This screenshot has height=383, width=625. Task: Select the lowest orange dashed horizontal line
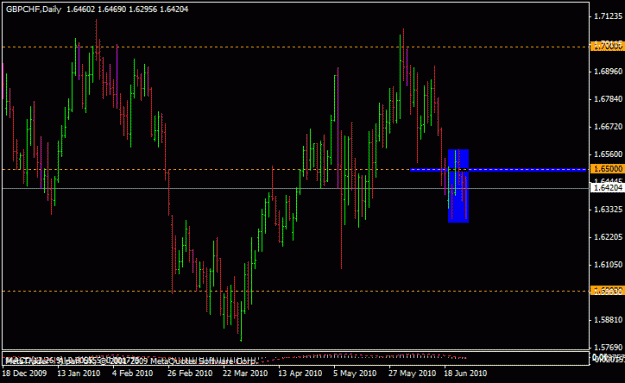pyautogui.click(x=295, y=291)
